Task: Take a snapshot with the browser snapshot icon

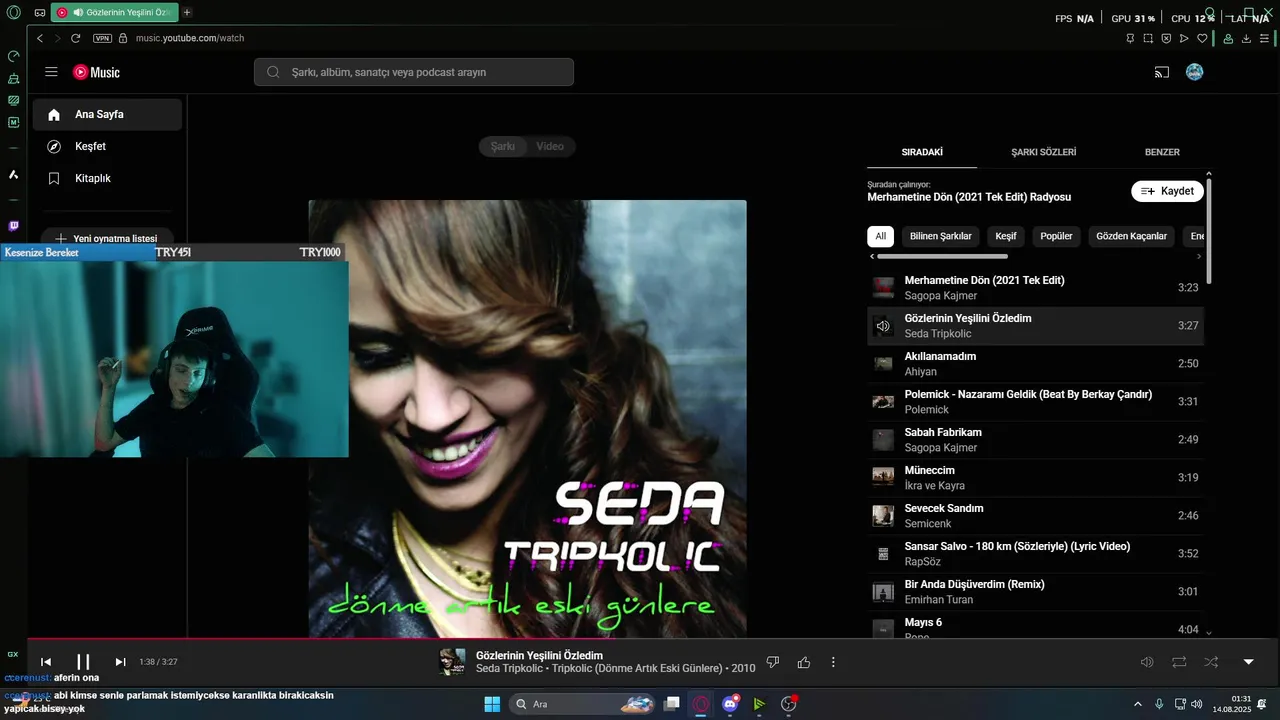Action: coord(1148,38)
